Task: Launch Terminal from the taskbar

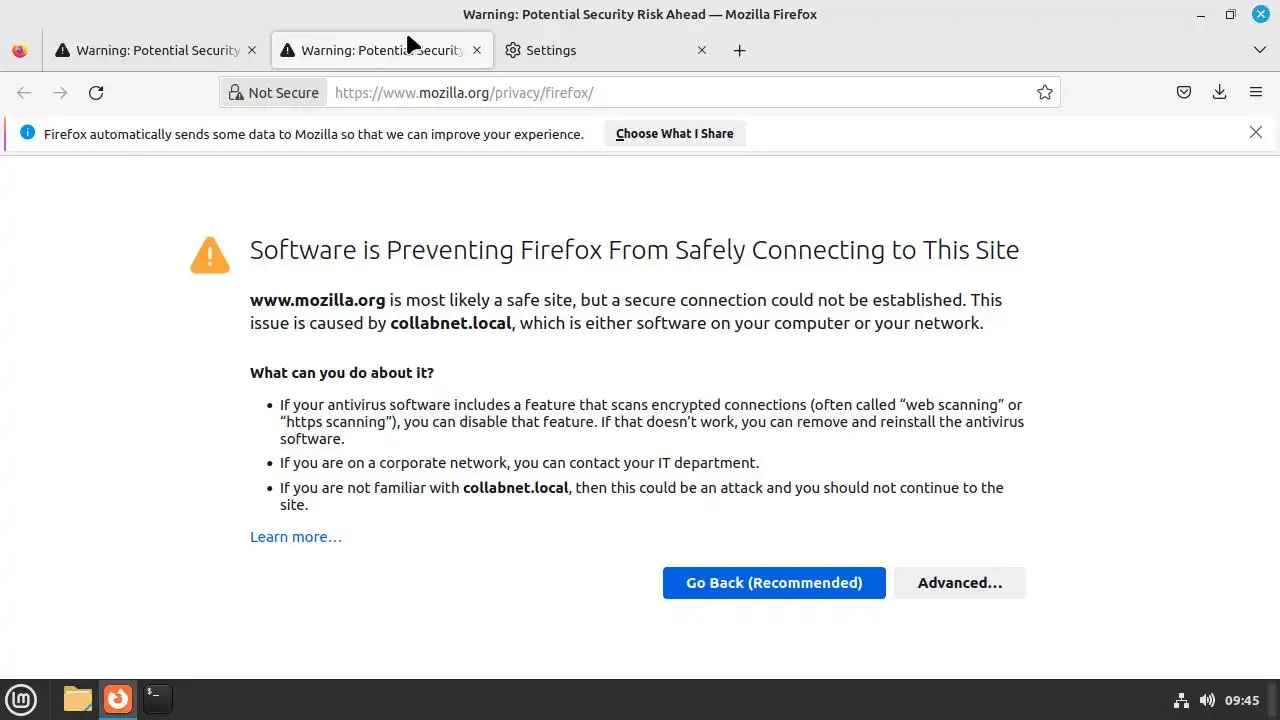Action: coord(157,698)
